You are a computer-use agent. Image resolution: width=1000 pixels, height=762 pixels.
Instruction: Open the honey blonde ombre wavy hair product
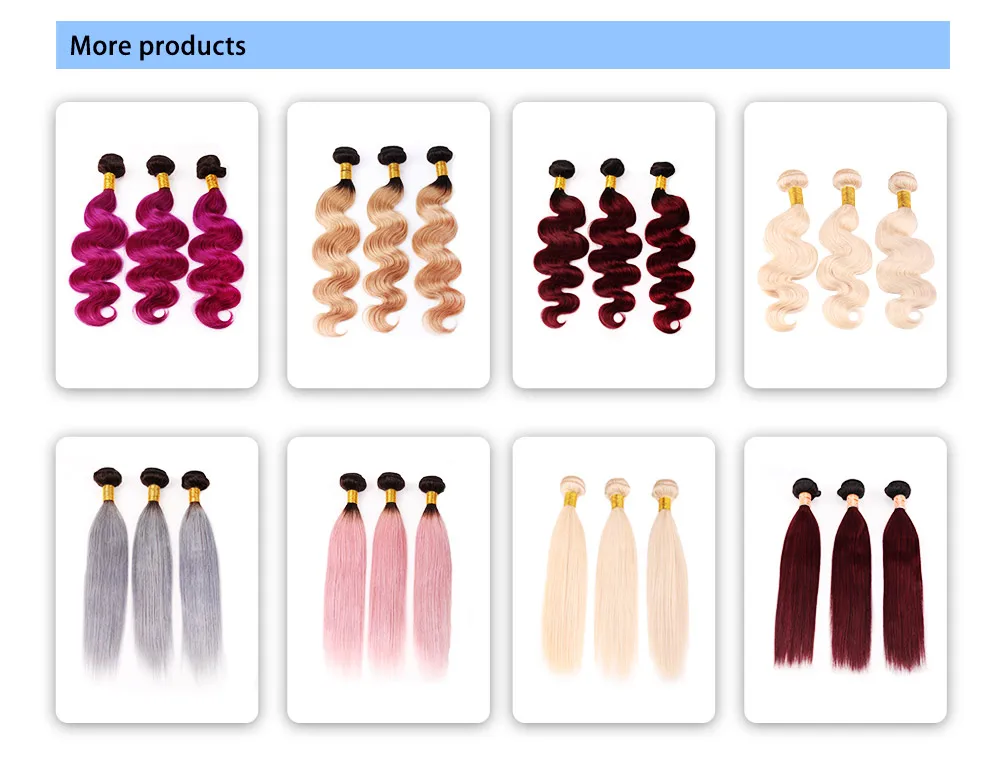tap(388, 245)
